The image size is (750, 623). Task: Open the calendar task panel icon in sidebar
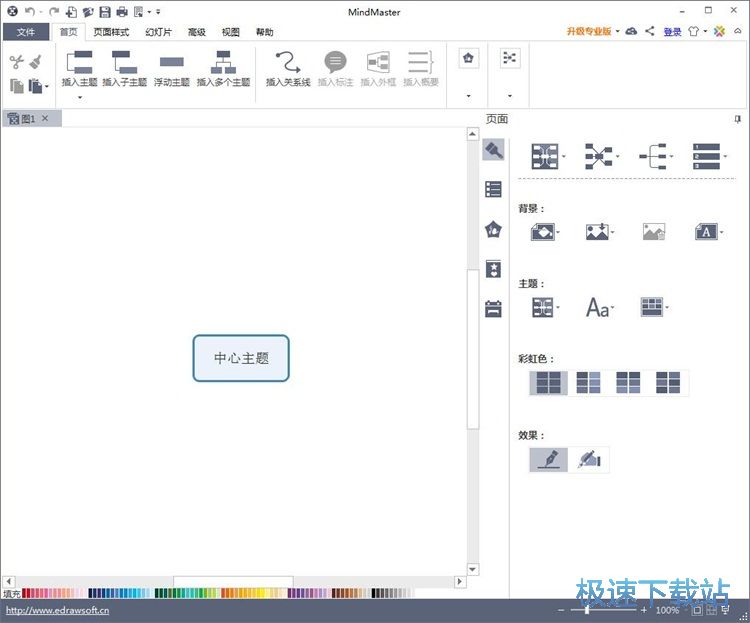493,309
